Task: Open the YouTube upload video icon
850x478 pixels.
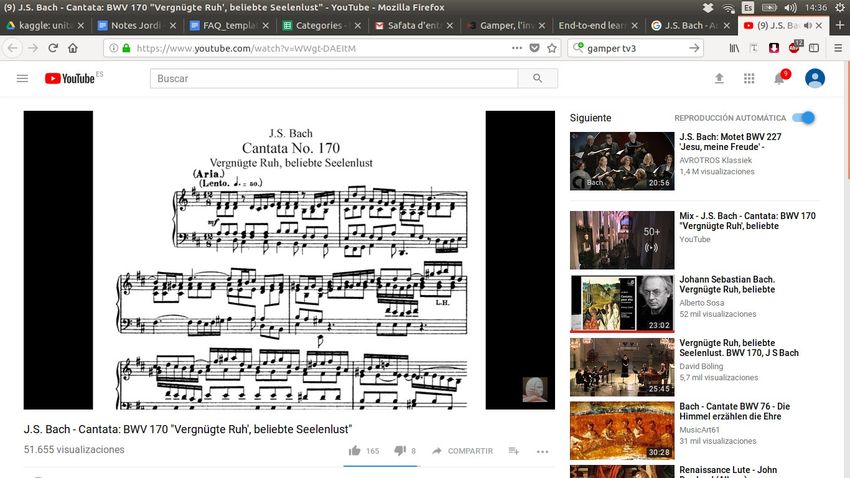Action: coord(719,79)
